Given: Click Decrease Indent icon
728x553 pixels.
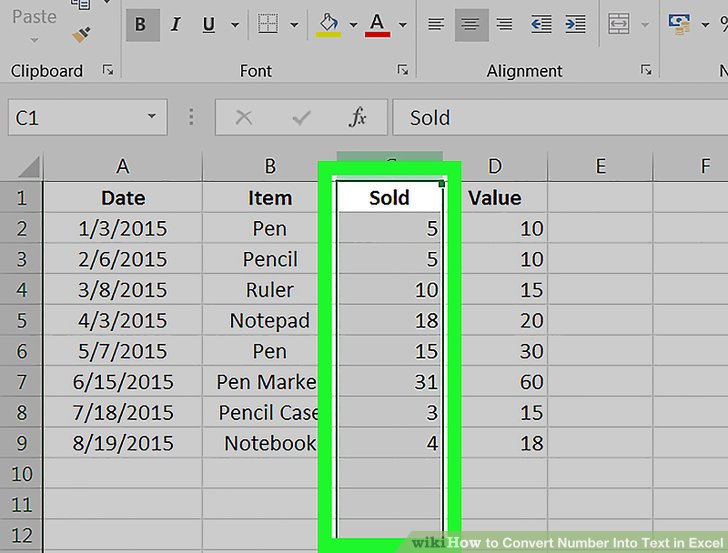Looking at the screenshot, I should [x=541, y=24].
